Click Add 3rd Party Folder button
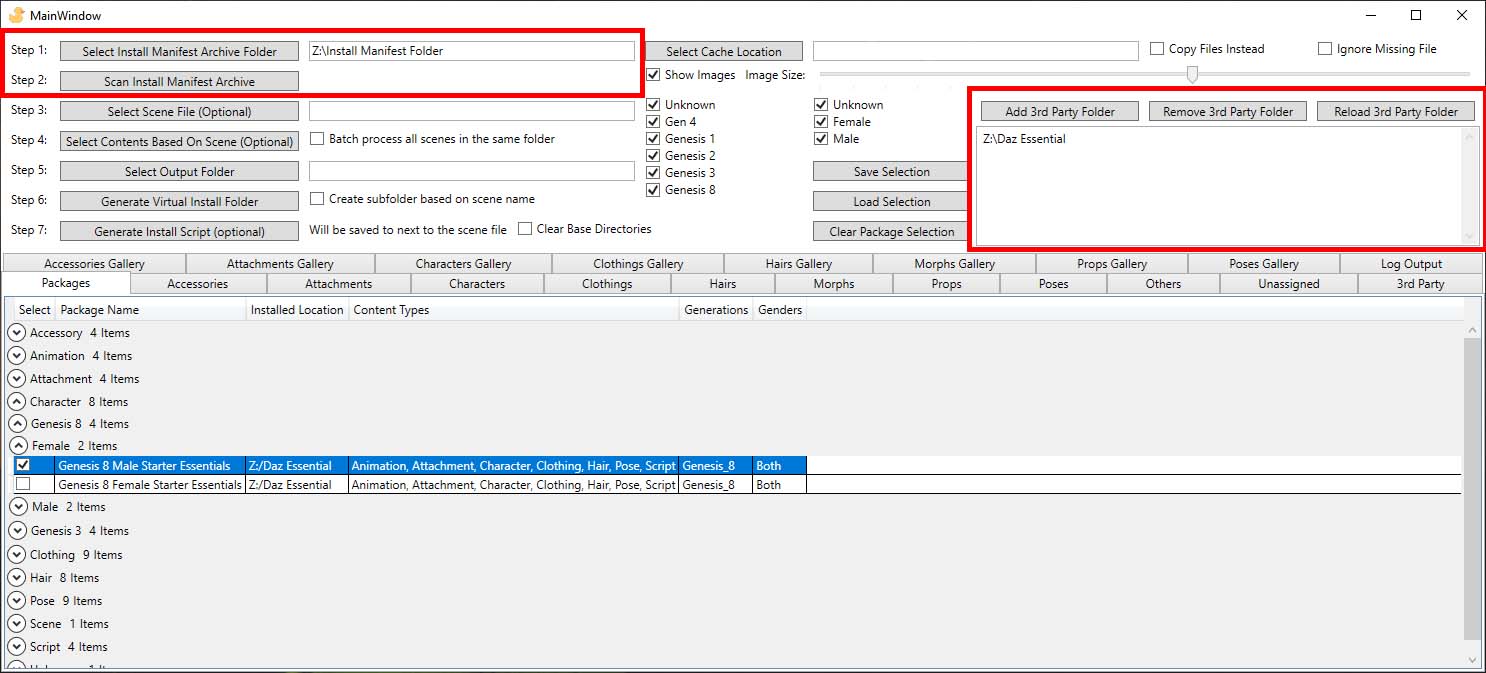This screenshot has height=673, width=1486. pyautogui.click(x=1059, y=111)
